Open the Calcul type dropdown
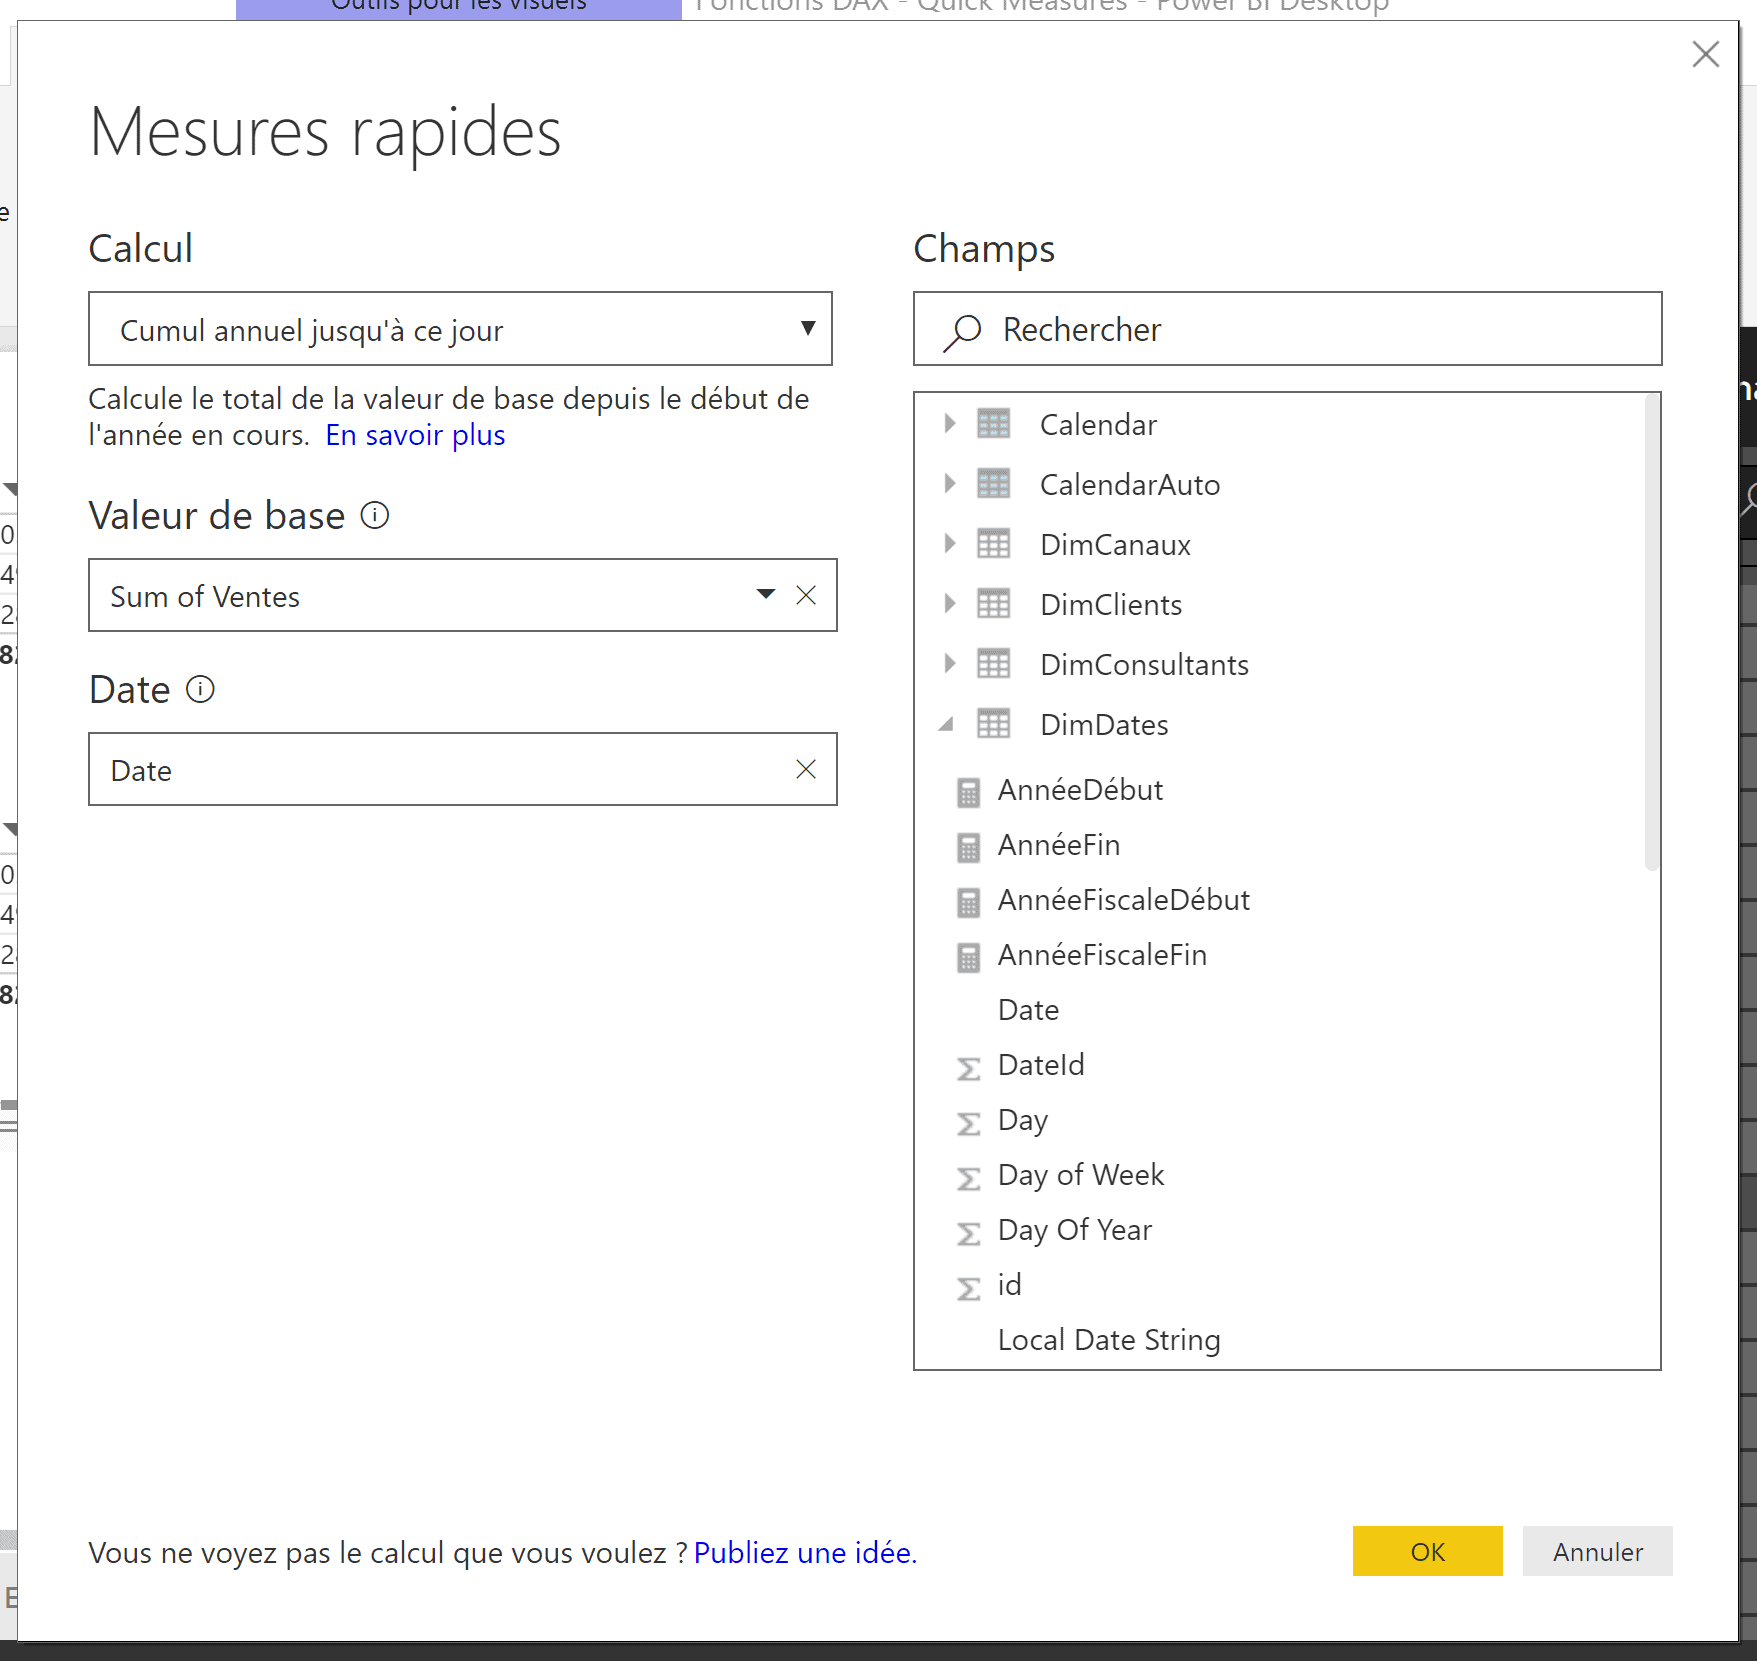 (807, 329)
